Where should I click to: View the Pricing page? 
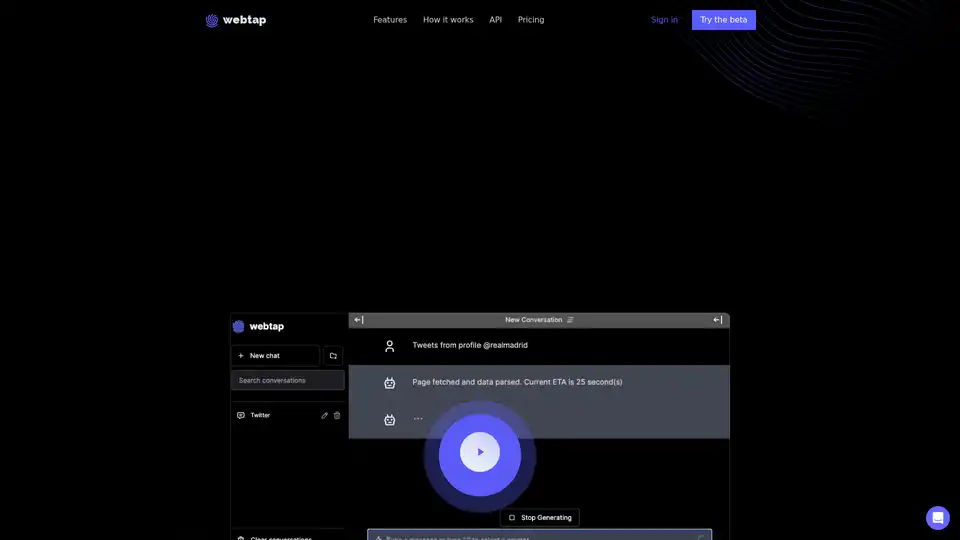[531, 20]
